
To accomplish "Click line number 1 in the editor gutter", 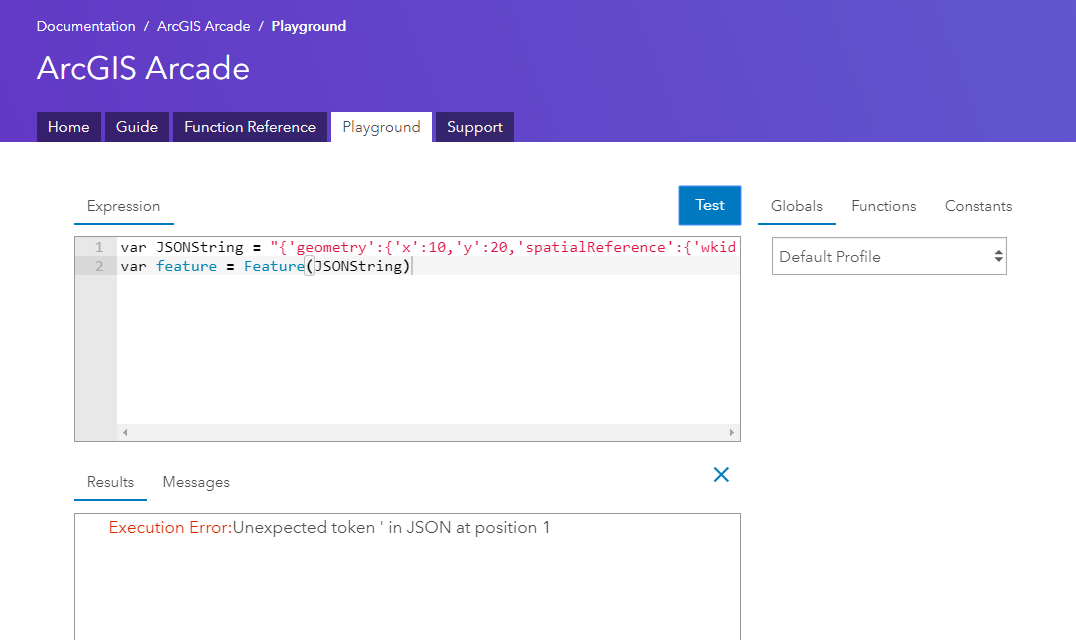I will click(x=99, y=247).
